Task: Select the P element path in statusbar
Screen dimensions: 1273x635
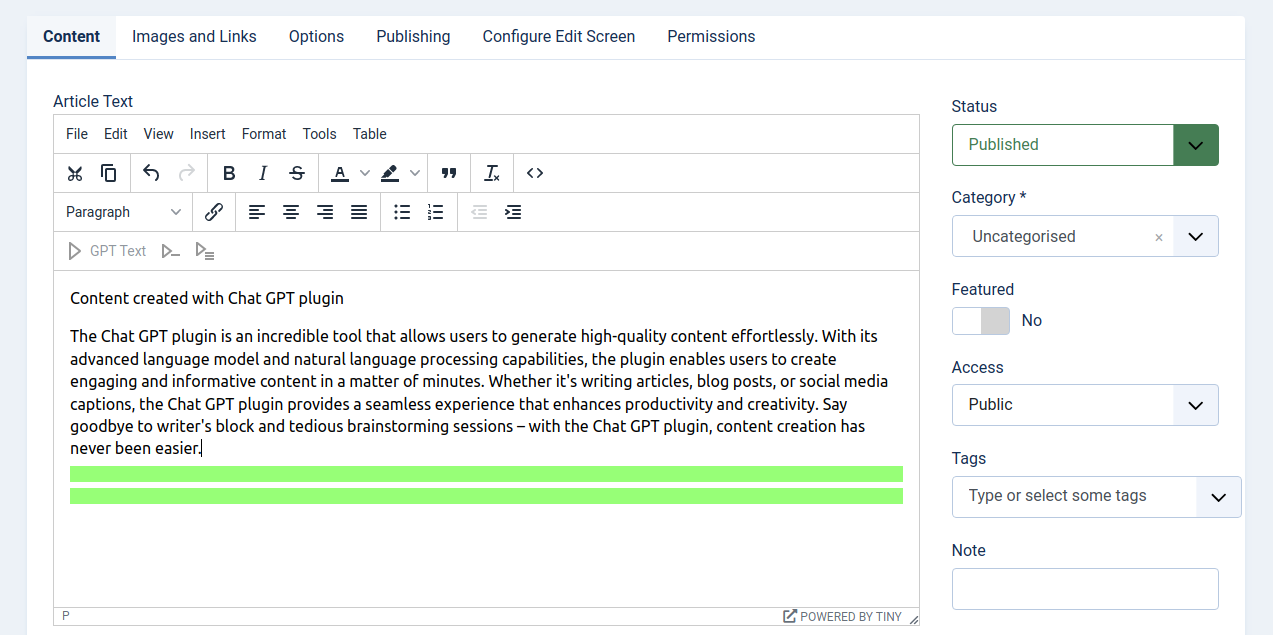Action: [66, 616]
